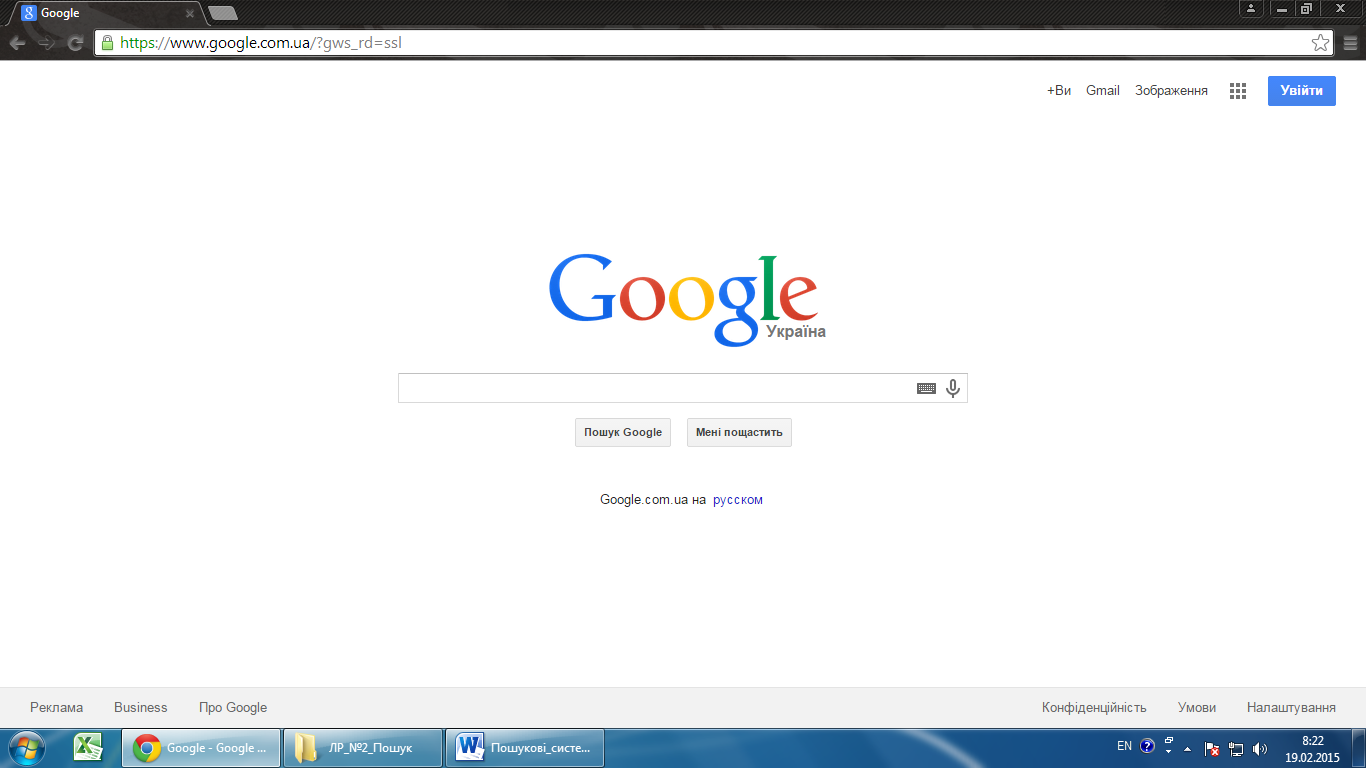Open a new tab
The width and height of the screenshot is (1366, 768).
tap(222, 13)
